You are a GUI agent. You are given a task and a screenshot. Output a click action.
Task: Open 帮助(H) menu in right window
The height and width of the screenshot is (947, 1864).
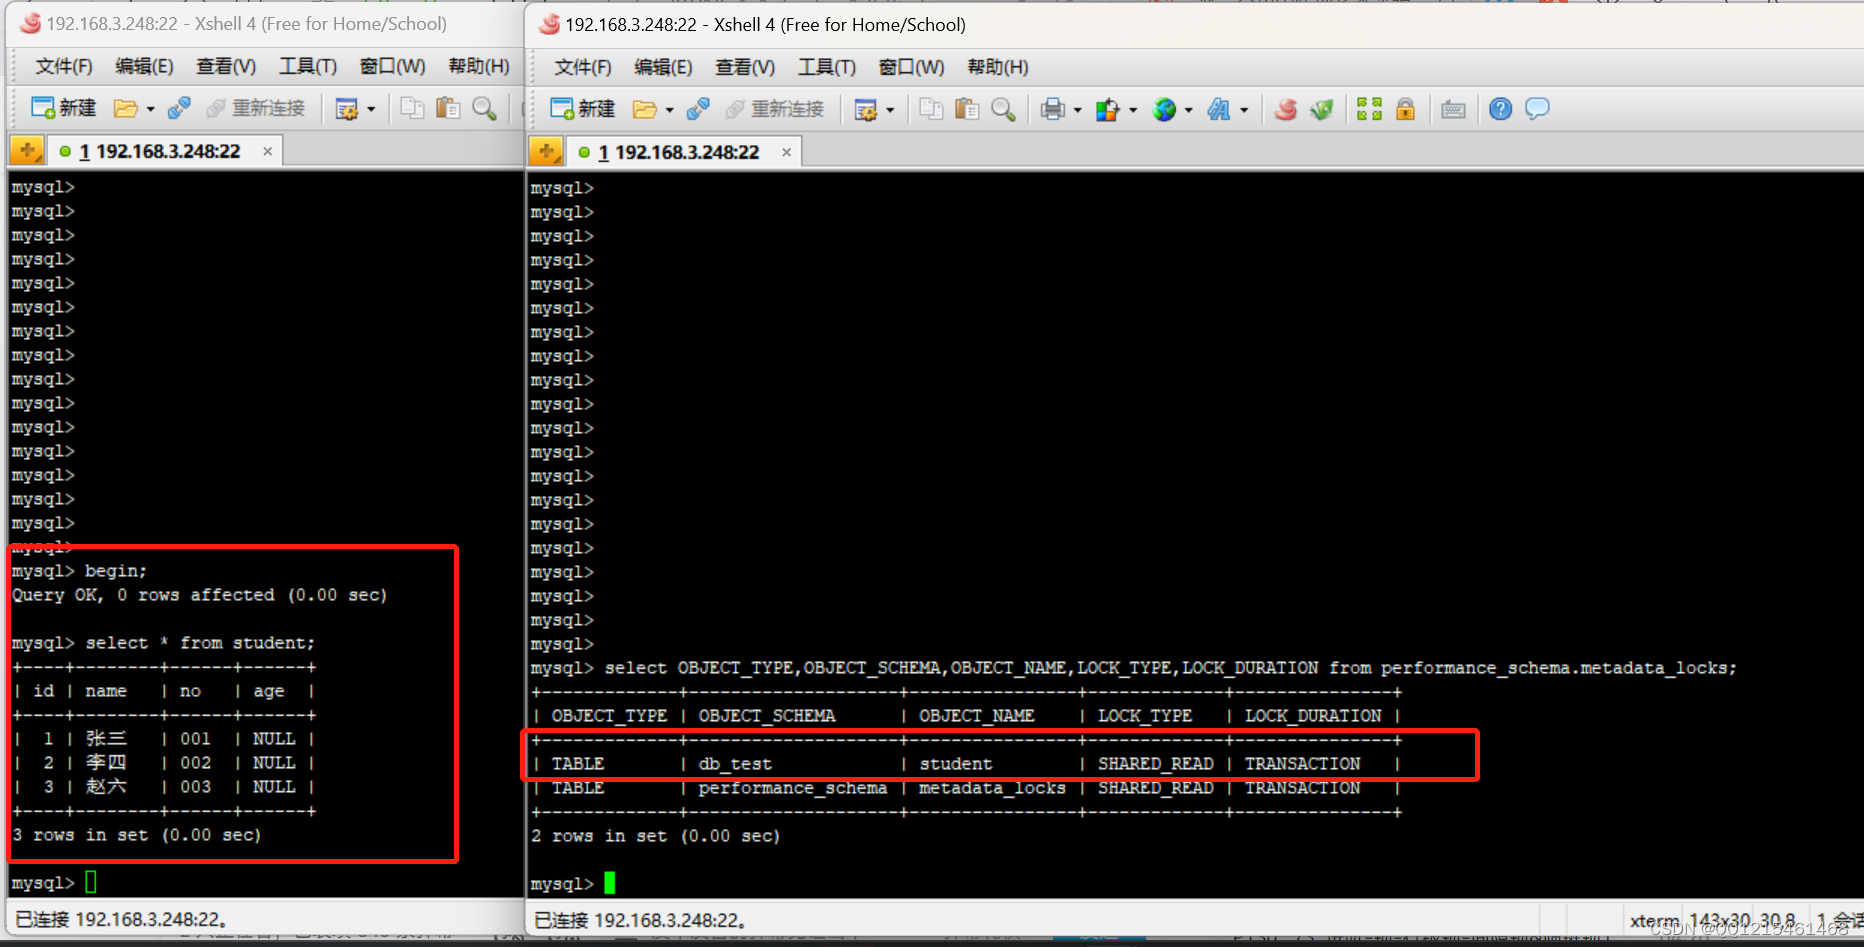998,67
